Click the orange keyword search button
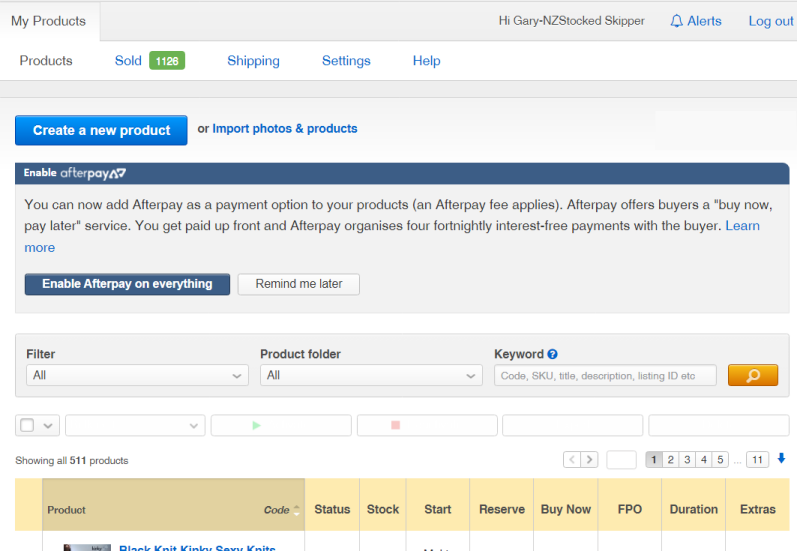 (752, 375)
